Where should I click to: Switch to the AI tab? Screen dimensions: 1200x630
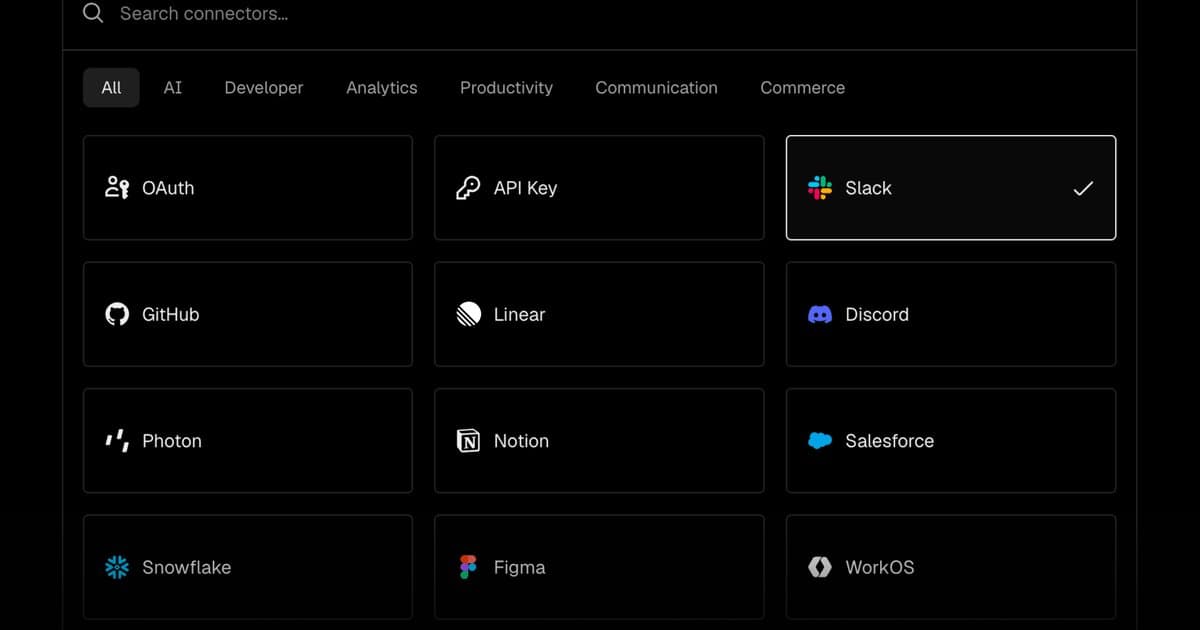point(173,88)
